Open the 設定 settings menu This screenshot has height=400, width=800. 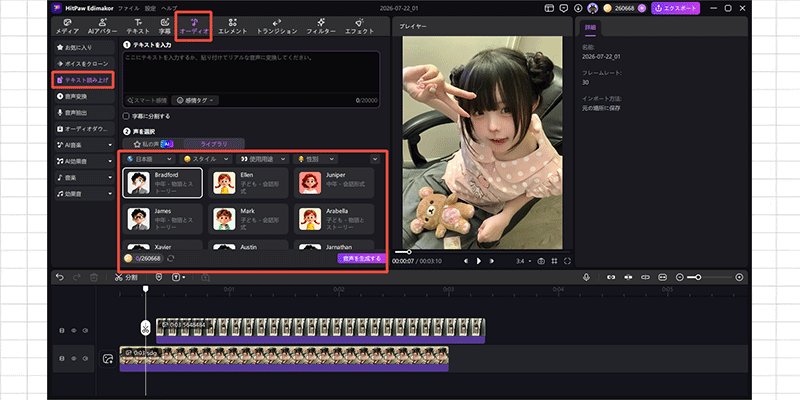click(x=150, y=9)
